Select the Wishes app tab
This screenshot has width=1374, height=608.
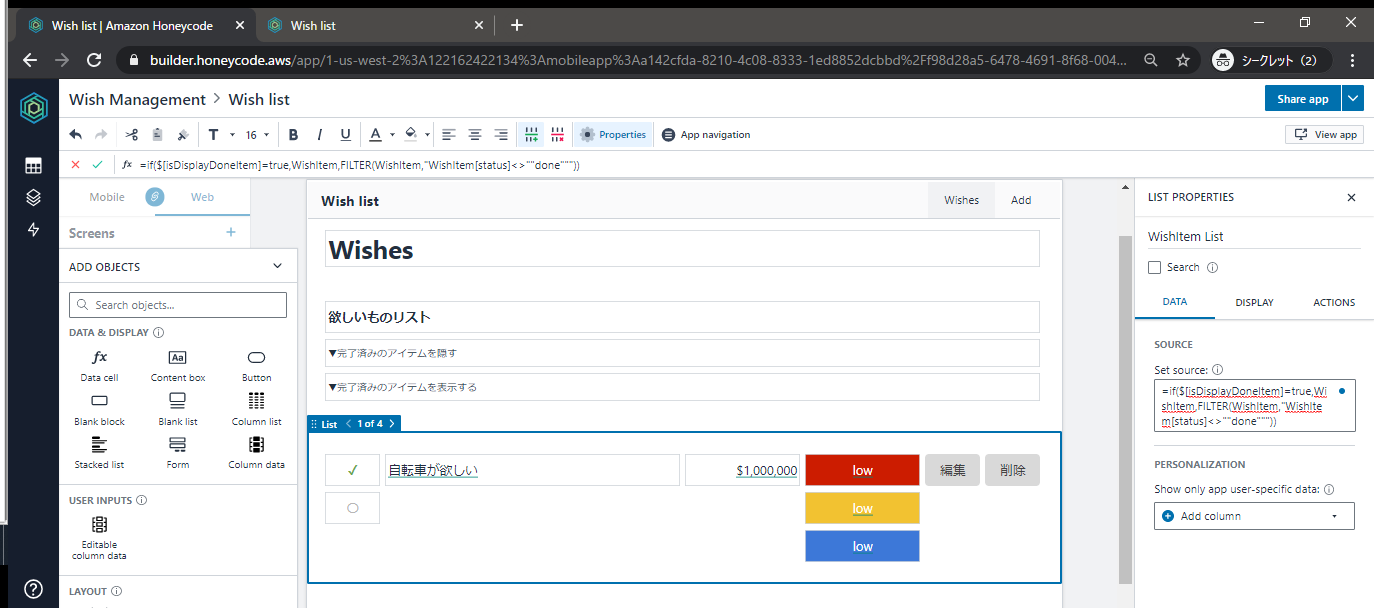(962, 200)
